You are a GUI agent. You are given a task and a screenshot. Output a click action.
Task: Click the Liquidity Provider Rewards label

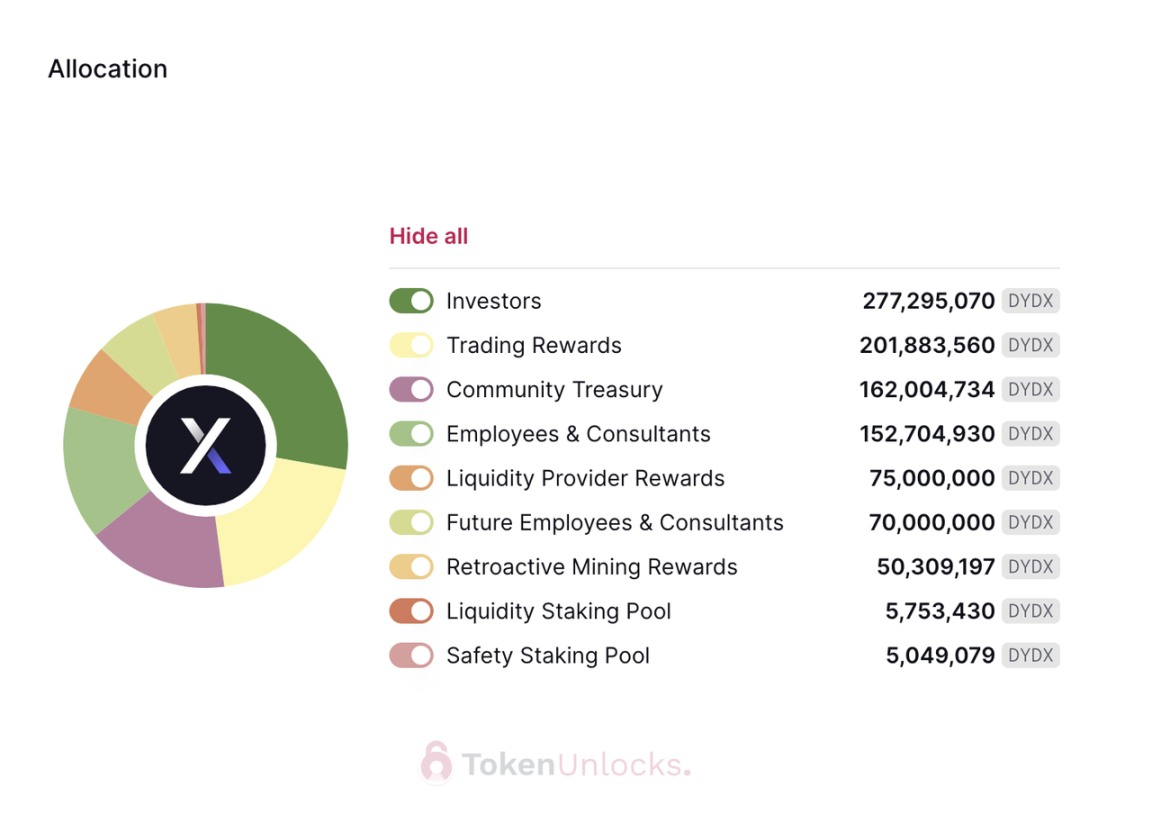586,478
